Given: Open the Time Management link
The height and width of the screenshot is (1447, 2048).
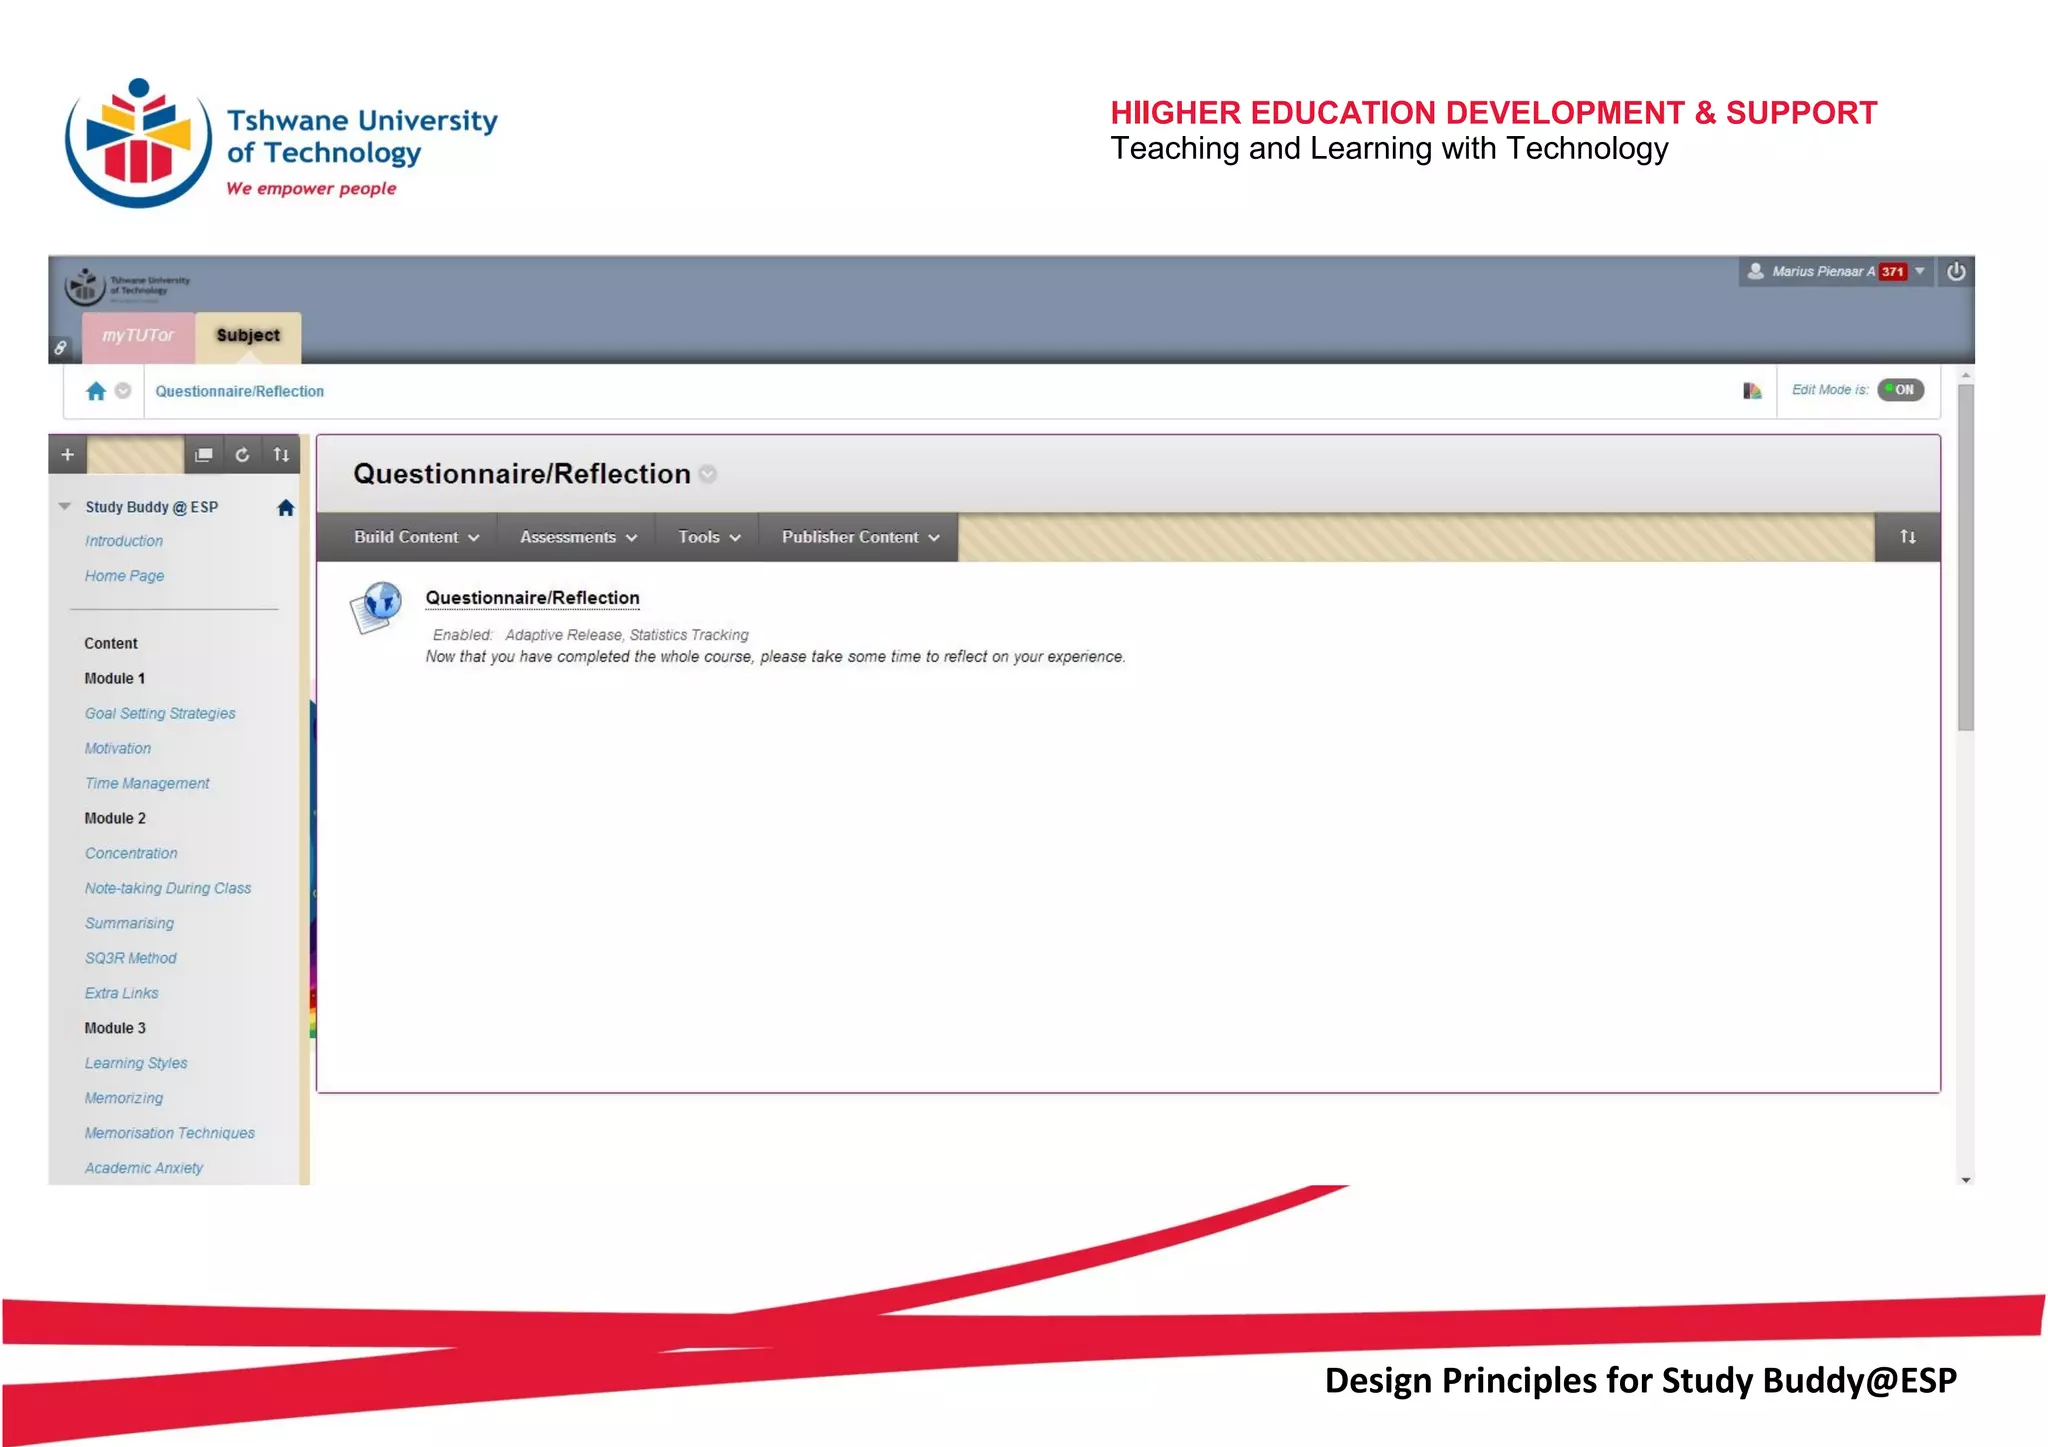Looking at the screenshot, I should coord(147,784).
